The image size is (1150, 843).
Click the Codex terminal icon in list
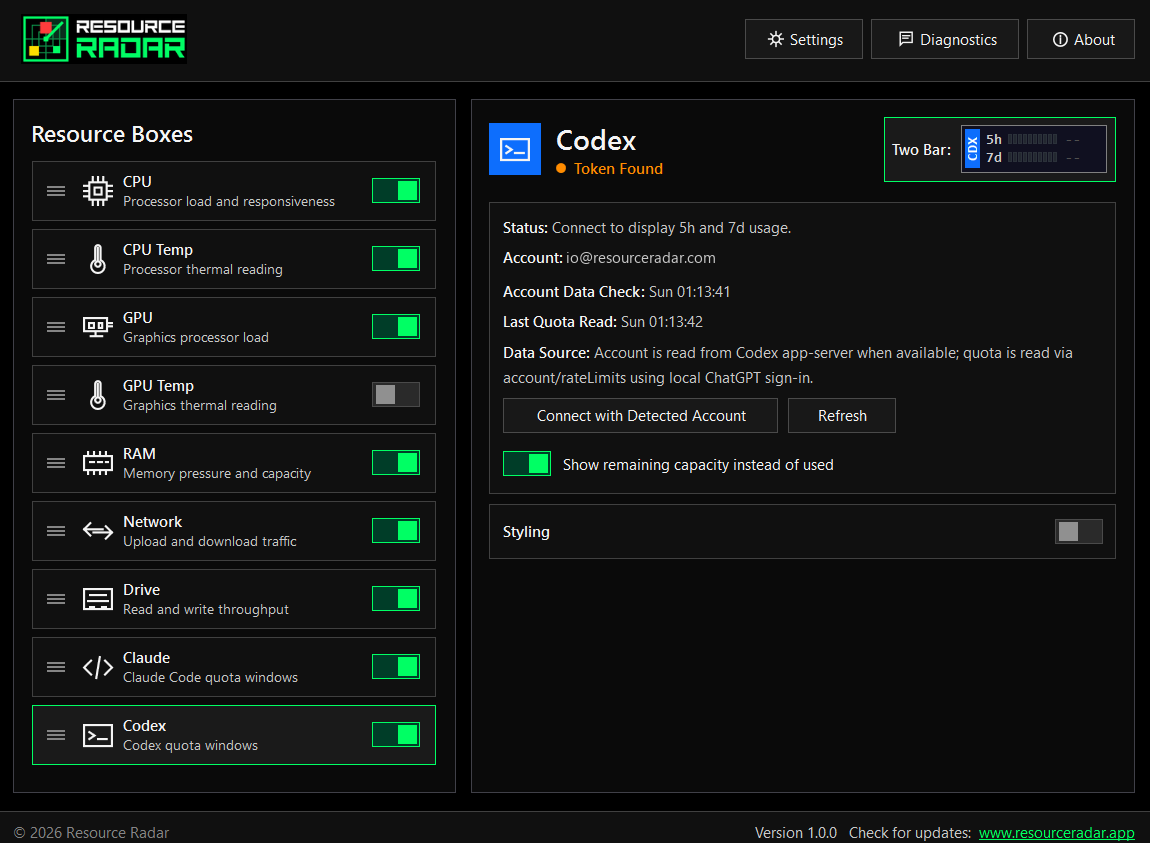coord(98,735)
